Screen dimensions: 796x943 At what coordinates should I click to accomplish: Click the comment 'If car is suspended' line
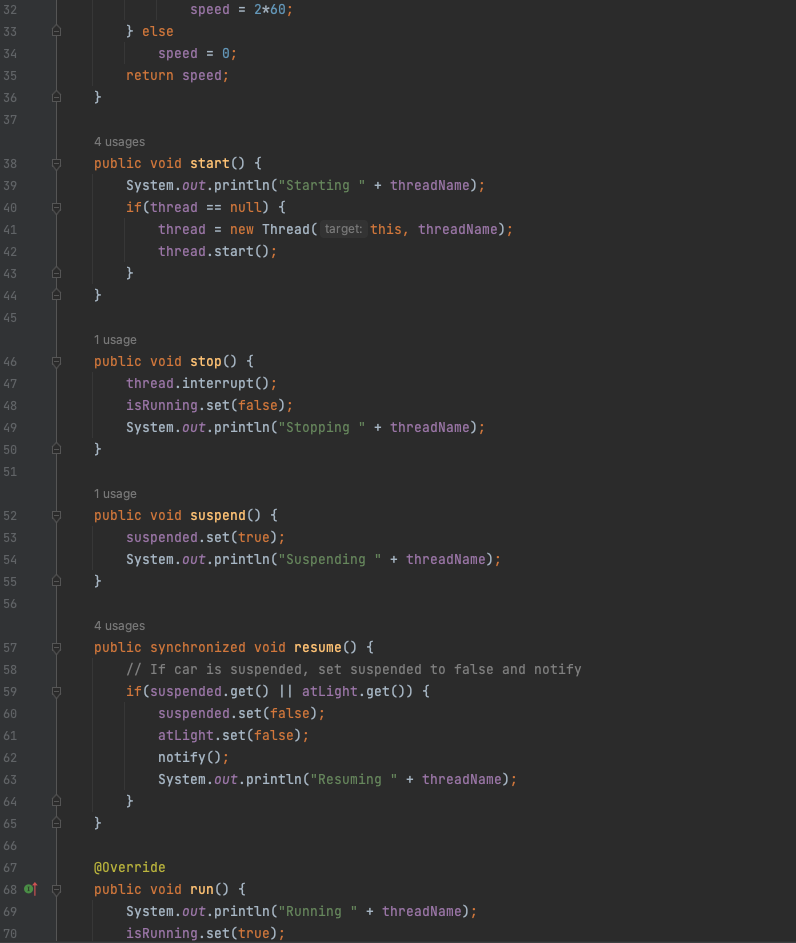point(354,669)
